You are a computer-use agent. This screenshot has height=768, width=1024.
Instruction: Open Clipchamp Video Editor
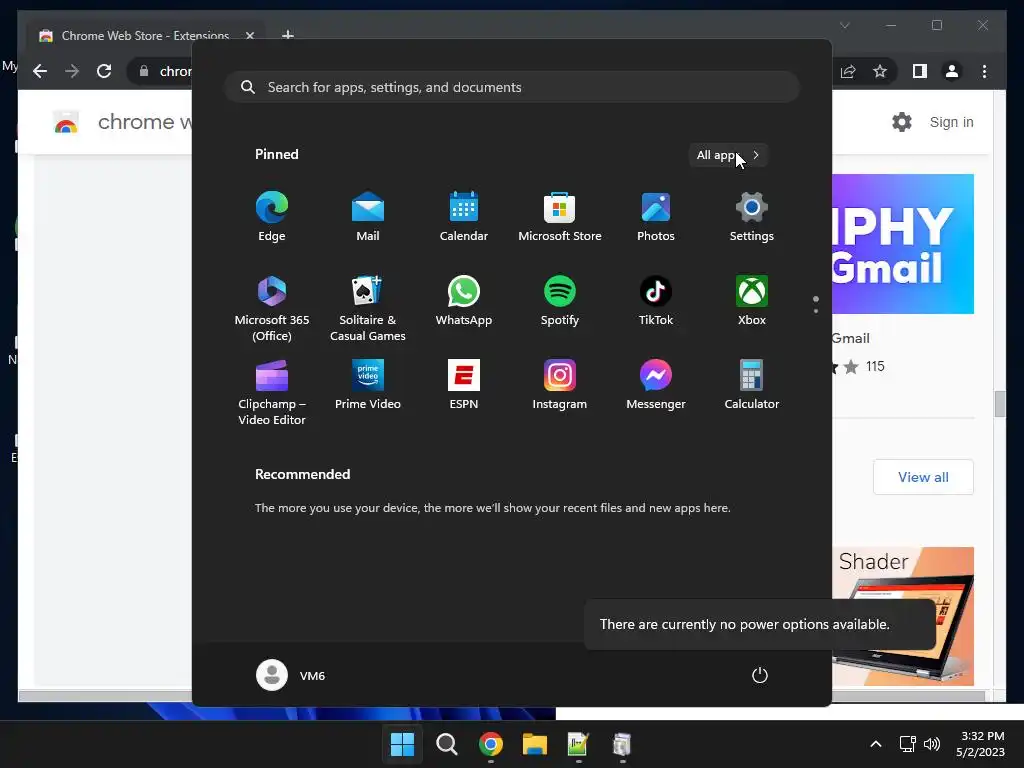pyautogui.click(x=272, y=392)
